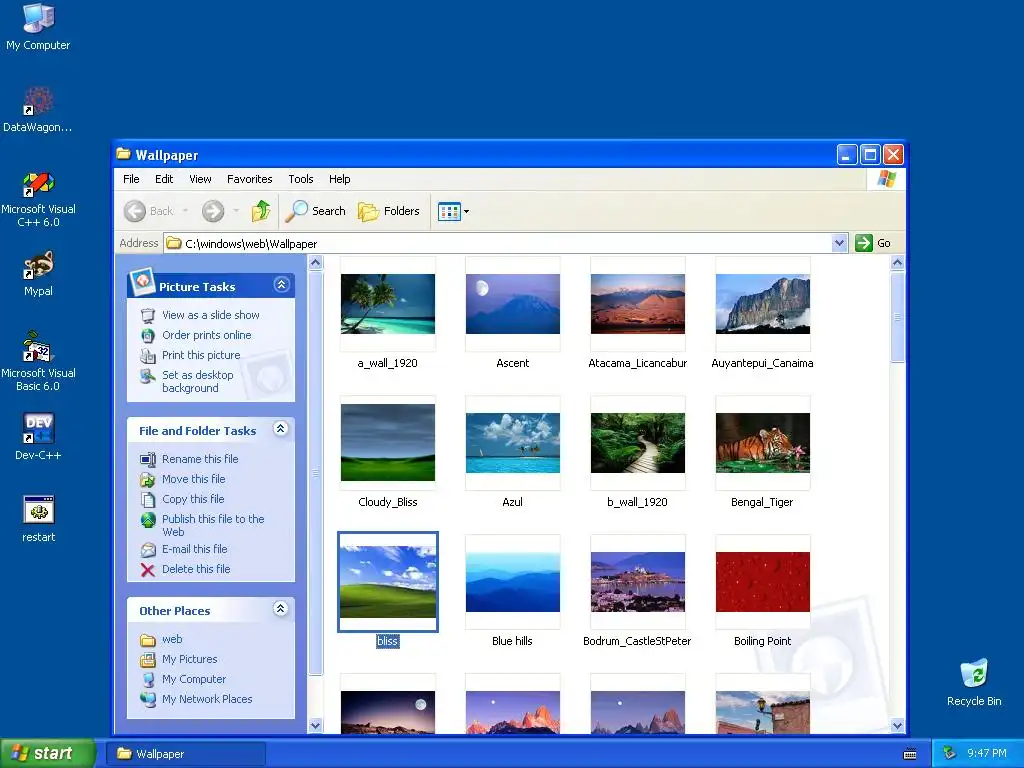The image size is (1024, 768).
Task: Expand the Address bar dropdown
Action: coord(840,244)
